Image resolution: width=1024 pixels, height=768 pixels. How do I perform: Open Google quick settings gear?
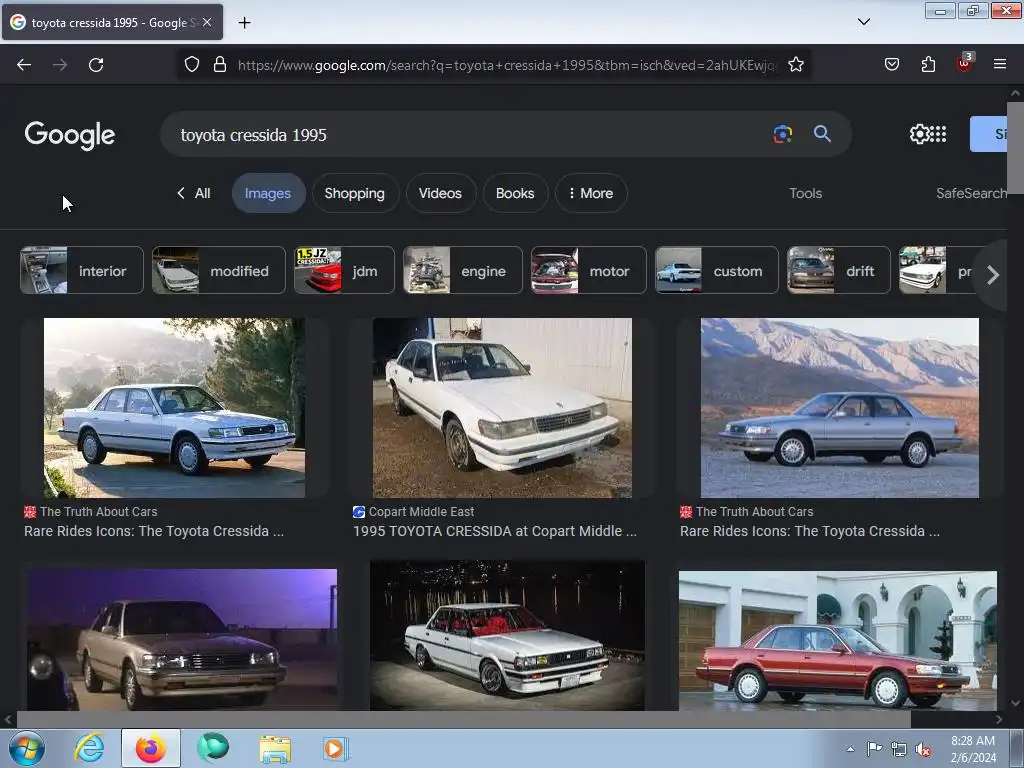click(918, 134)
